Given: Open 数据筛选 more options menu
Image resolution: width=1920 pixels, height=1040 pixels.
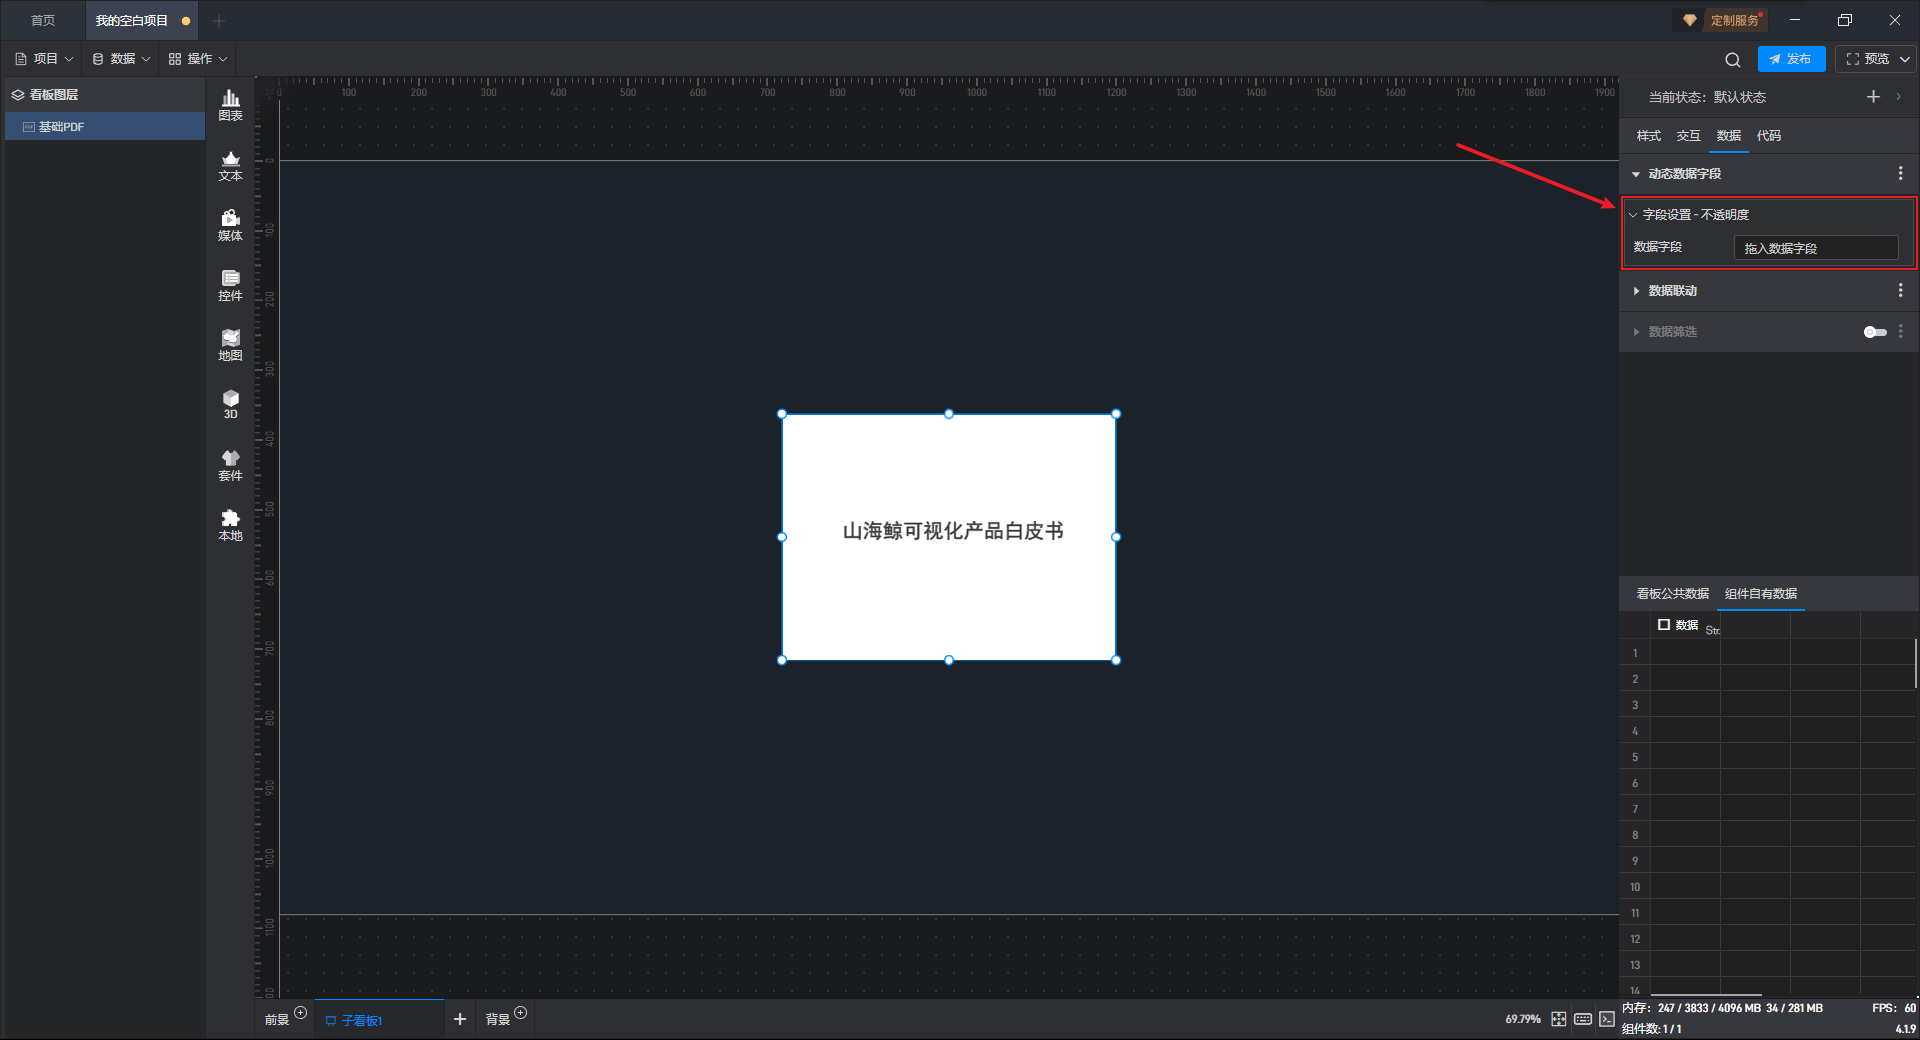Looking at the screenshot, I should [x=1901, y=331].
